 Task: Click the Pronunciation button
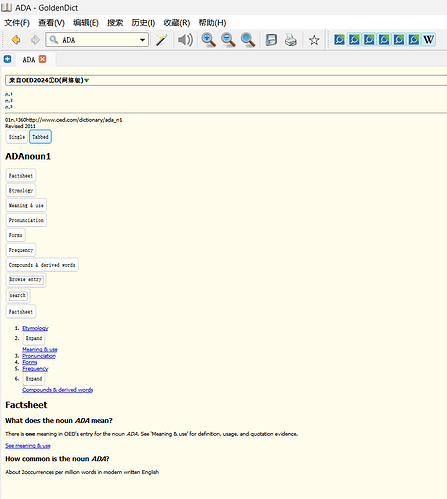[26, 220]
